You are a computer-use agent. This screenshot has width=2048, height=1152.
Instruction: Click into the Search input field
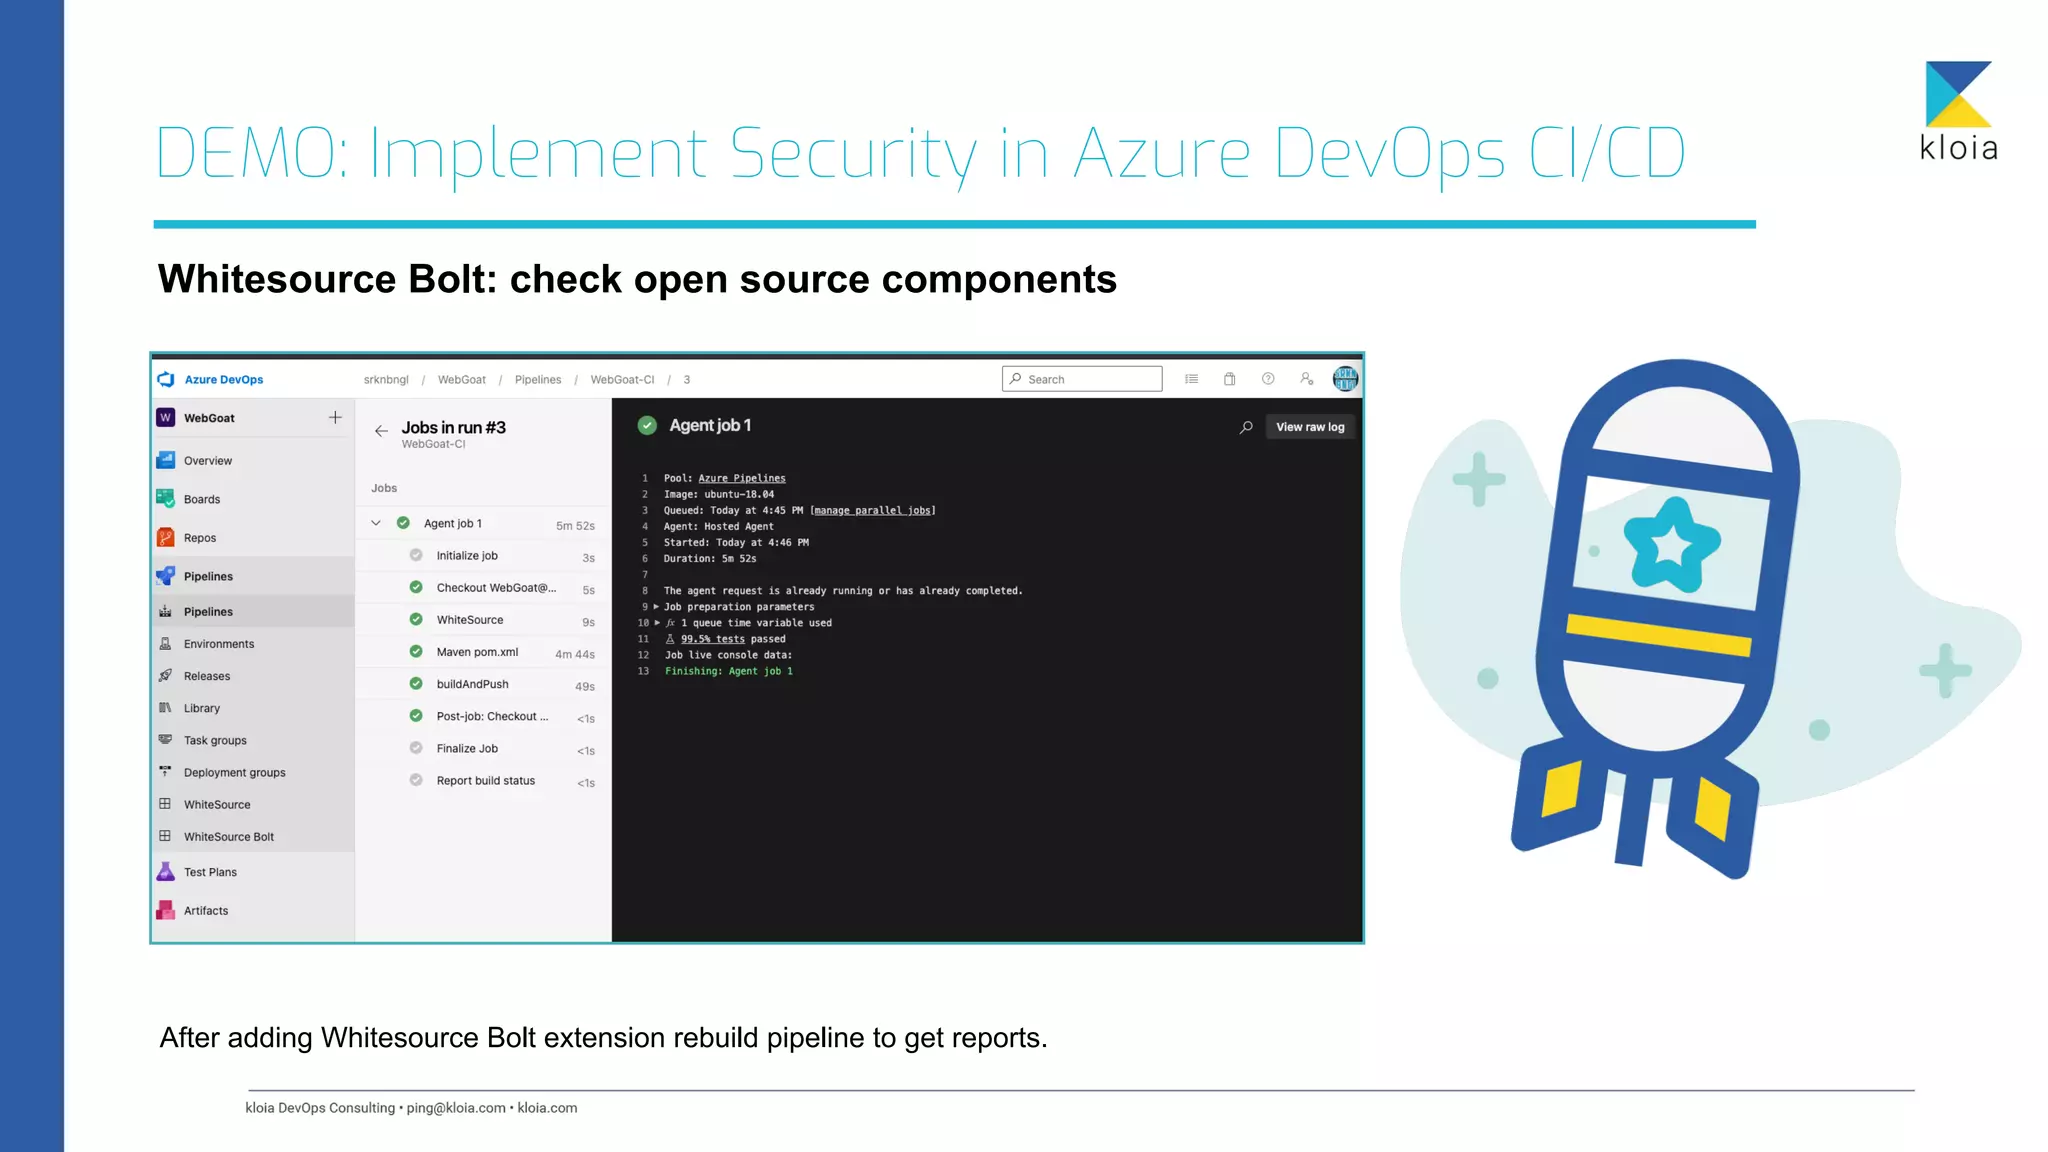pos(1082,379)
